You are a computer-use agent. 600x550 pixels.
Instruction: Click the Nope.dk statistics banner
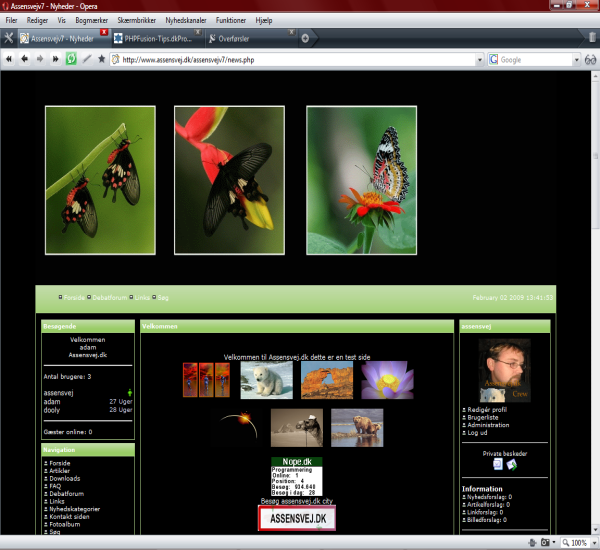pos(297,476)
